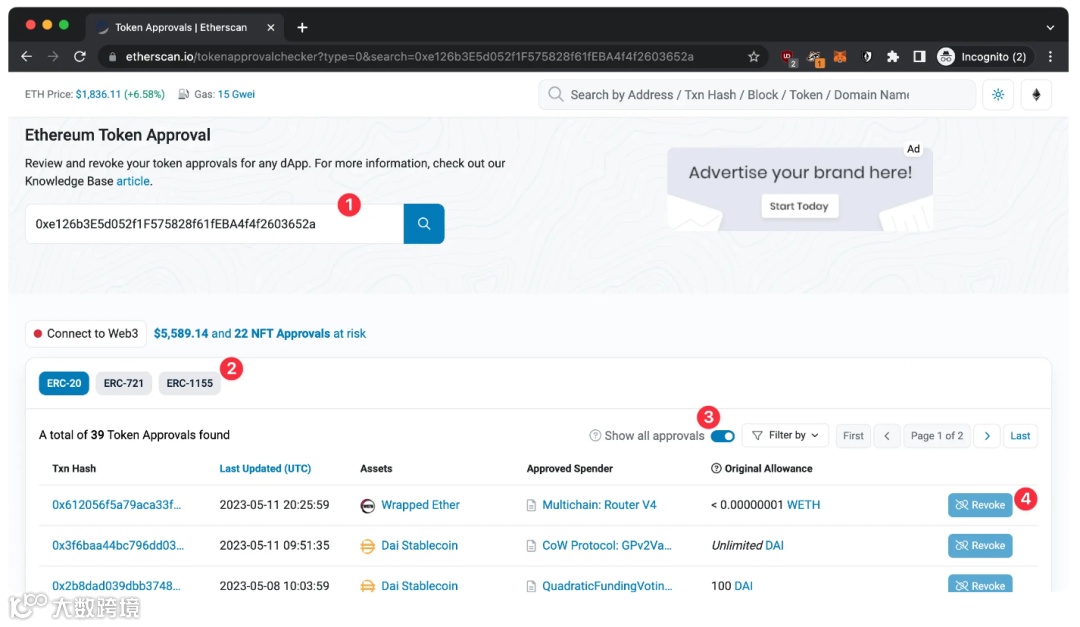This screenshot has height=627, width=1080.
Task: Click the ETH price $1,836.11 link
Action: (x=98, y=94)
